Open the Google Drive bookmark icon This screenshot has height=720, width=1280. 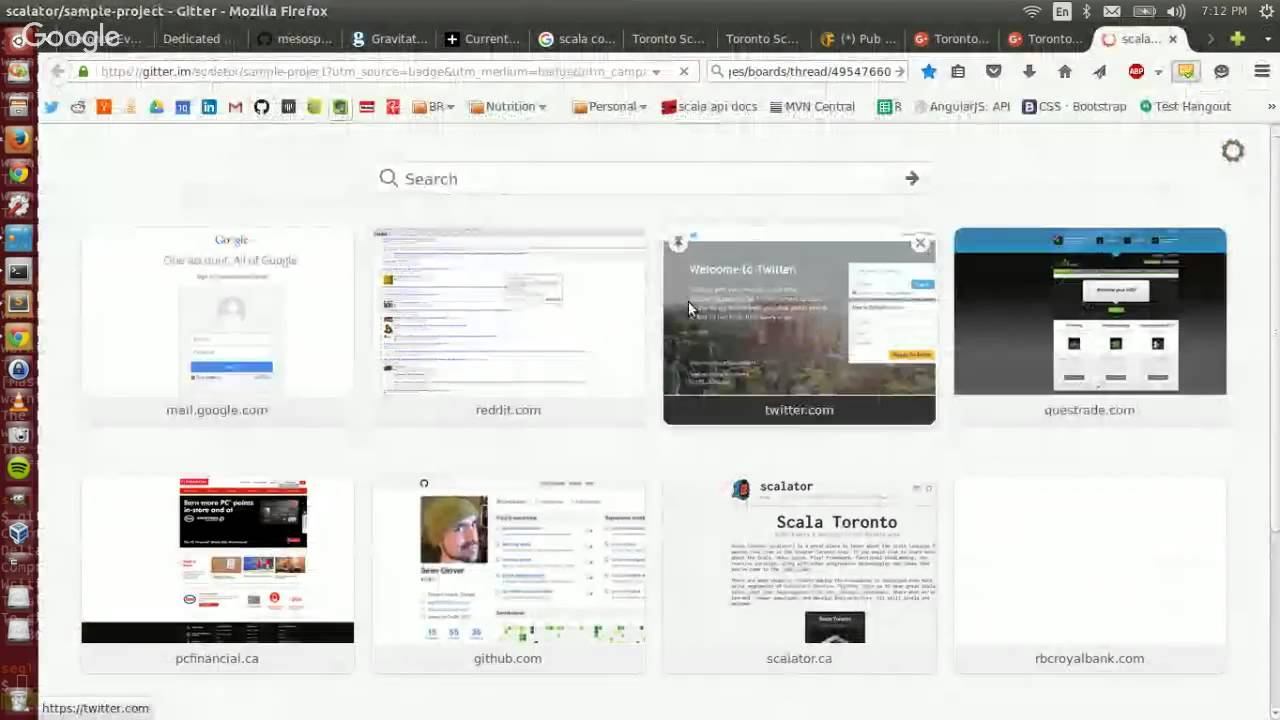tap(156, 106)
